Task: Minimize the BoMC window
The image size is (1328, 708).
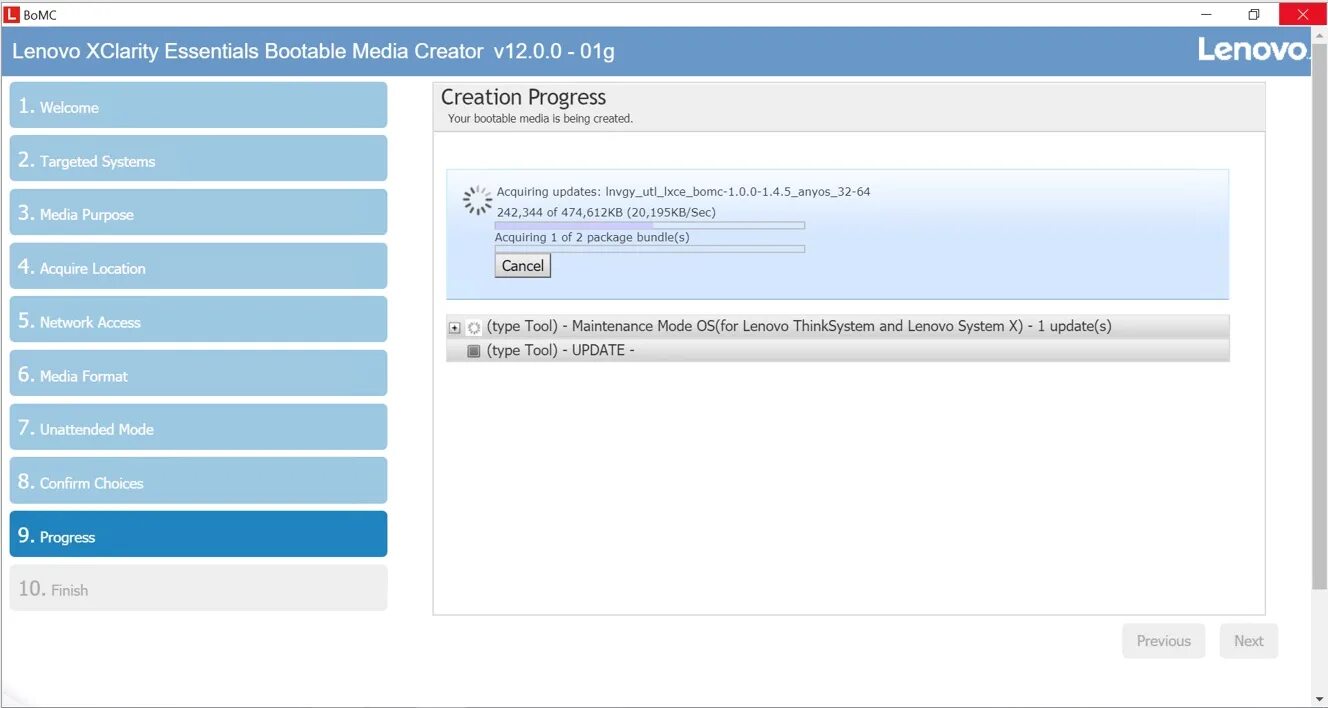Action: [x=1207, y=14]
